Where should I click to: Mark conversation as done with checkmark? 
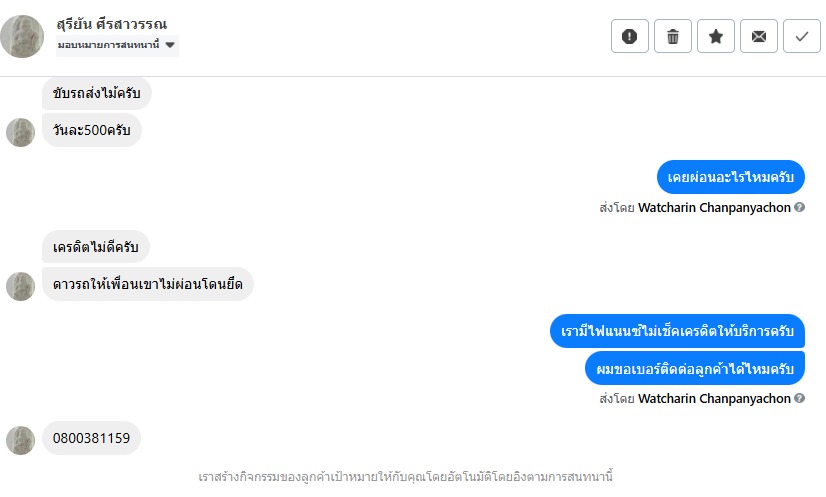coord(801,36)
